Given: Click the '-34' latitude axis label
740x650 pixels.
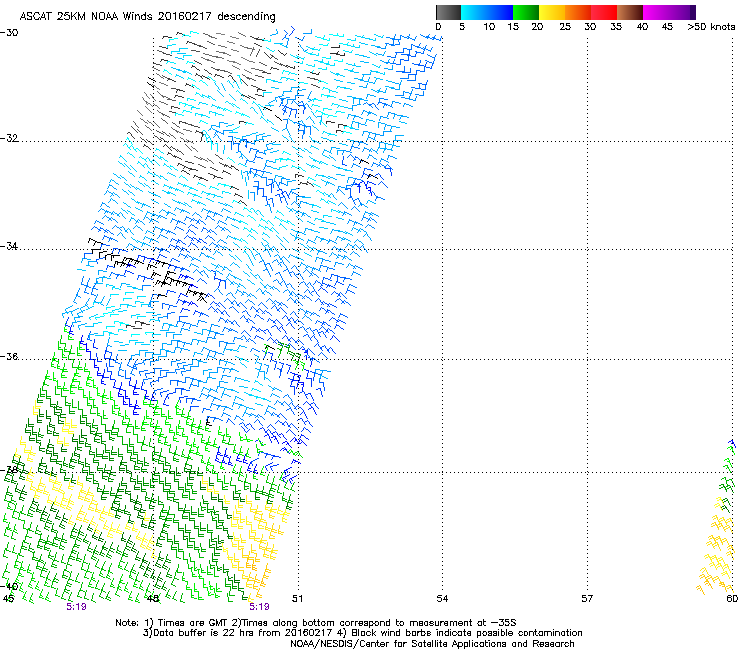Looking at the screenshot, I should coord(9,246).
